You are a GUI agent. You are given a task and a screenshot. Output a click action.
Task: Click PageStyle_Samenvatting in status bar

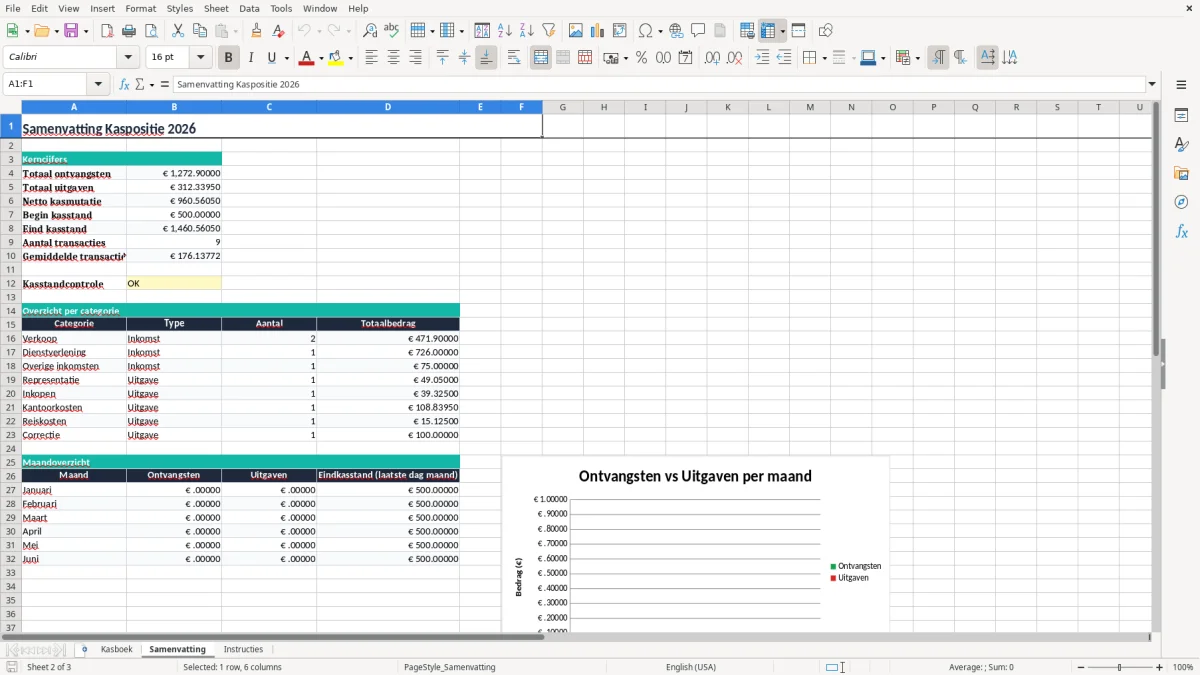click(449, 667)
